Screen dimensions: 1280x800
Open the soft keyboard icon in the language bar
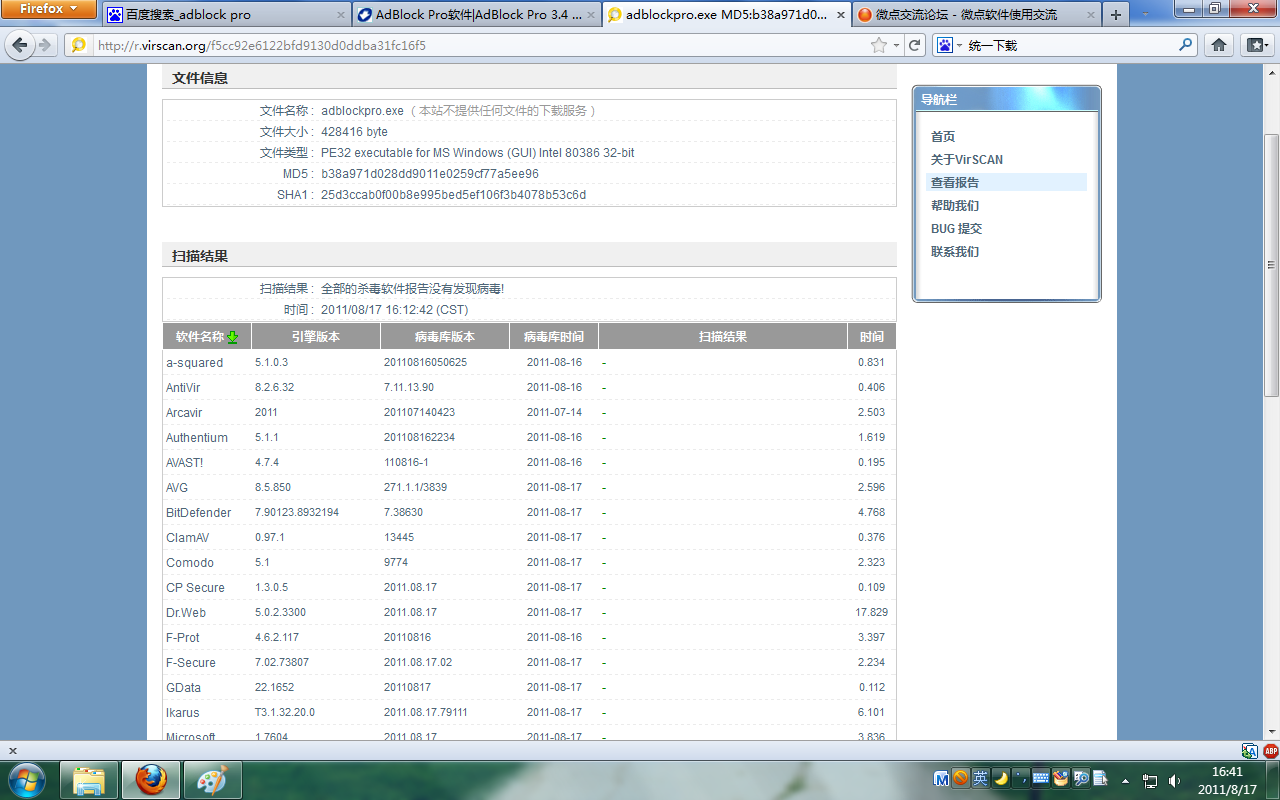coord(1040,778)
